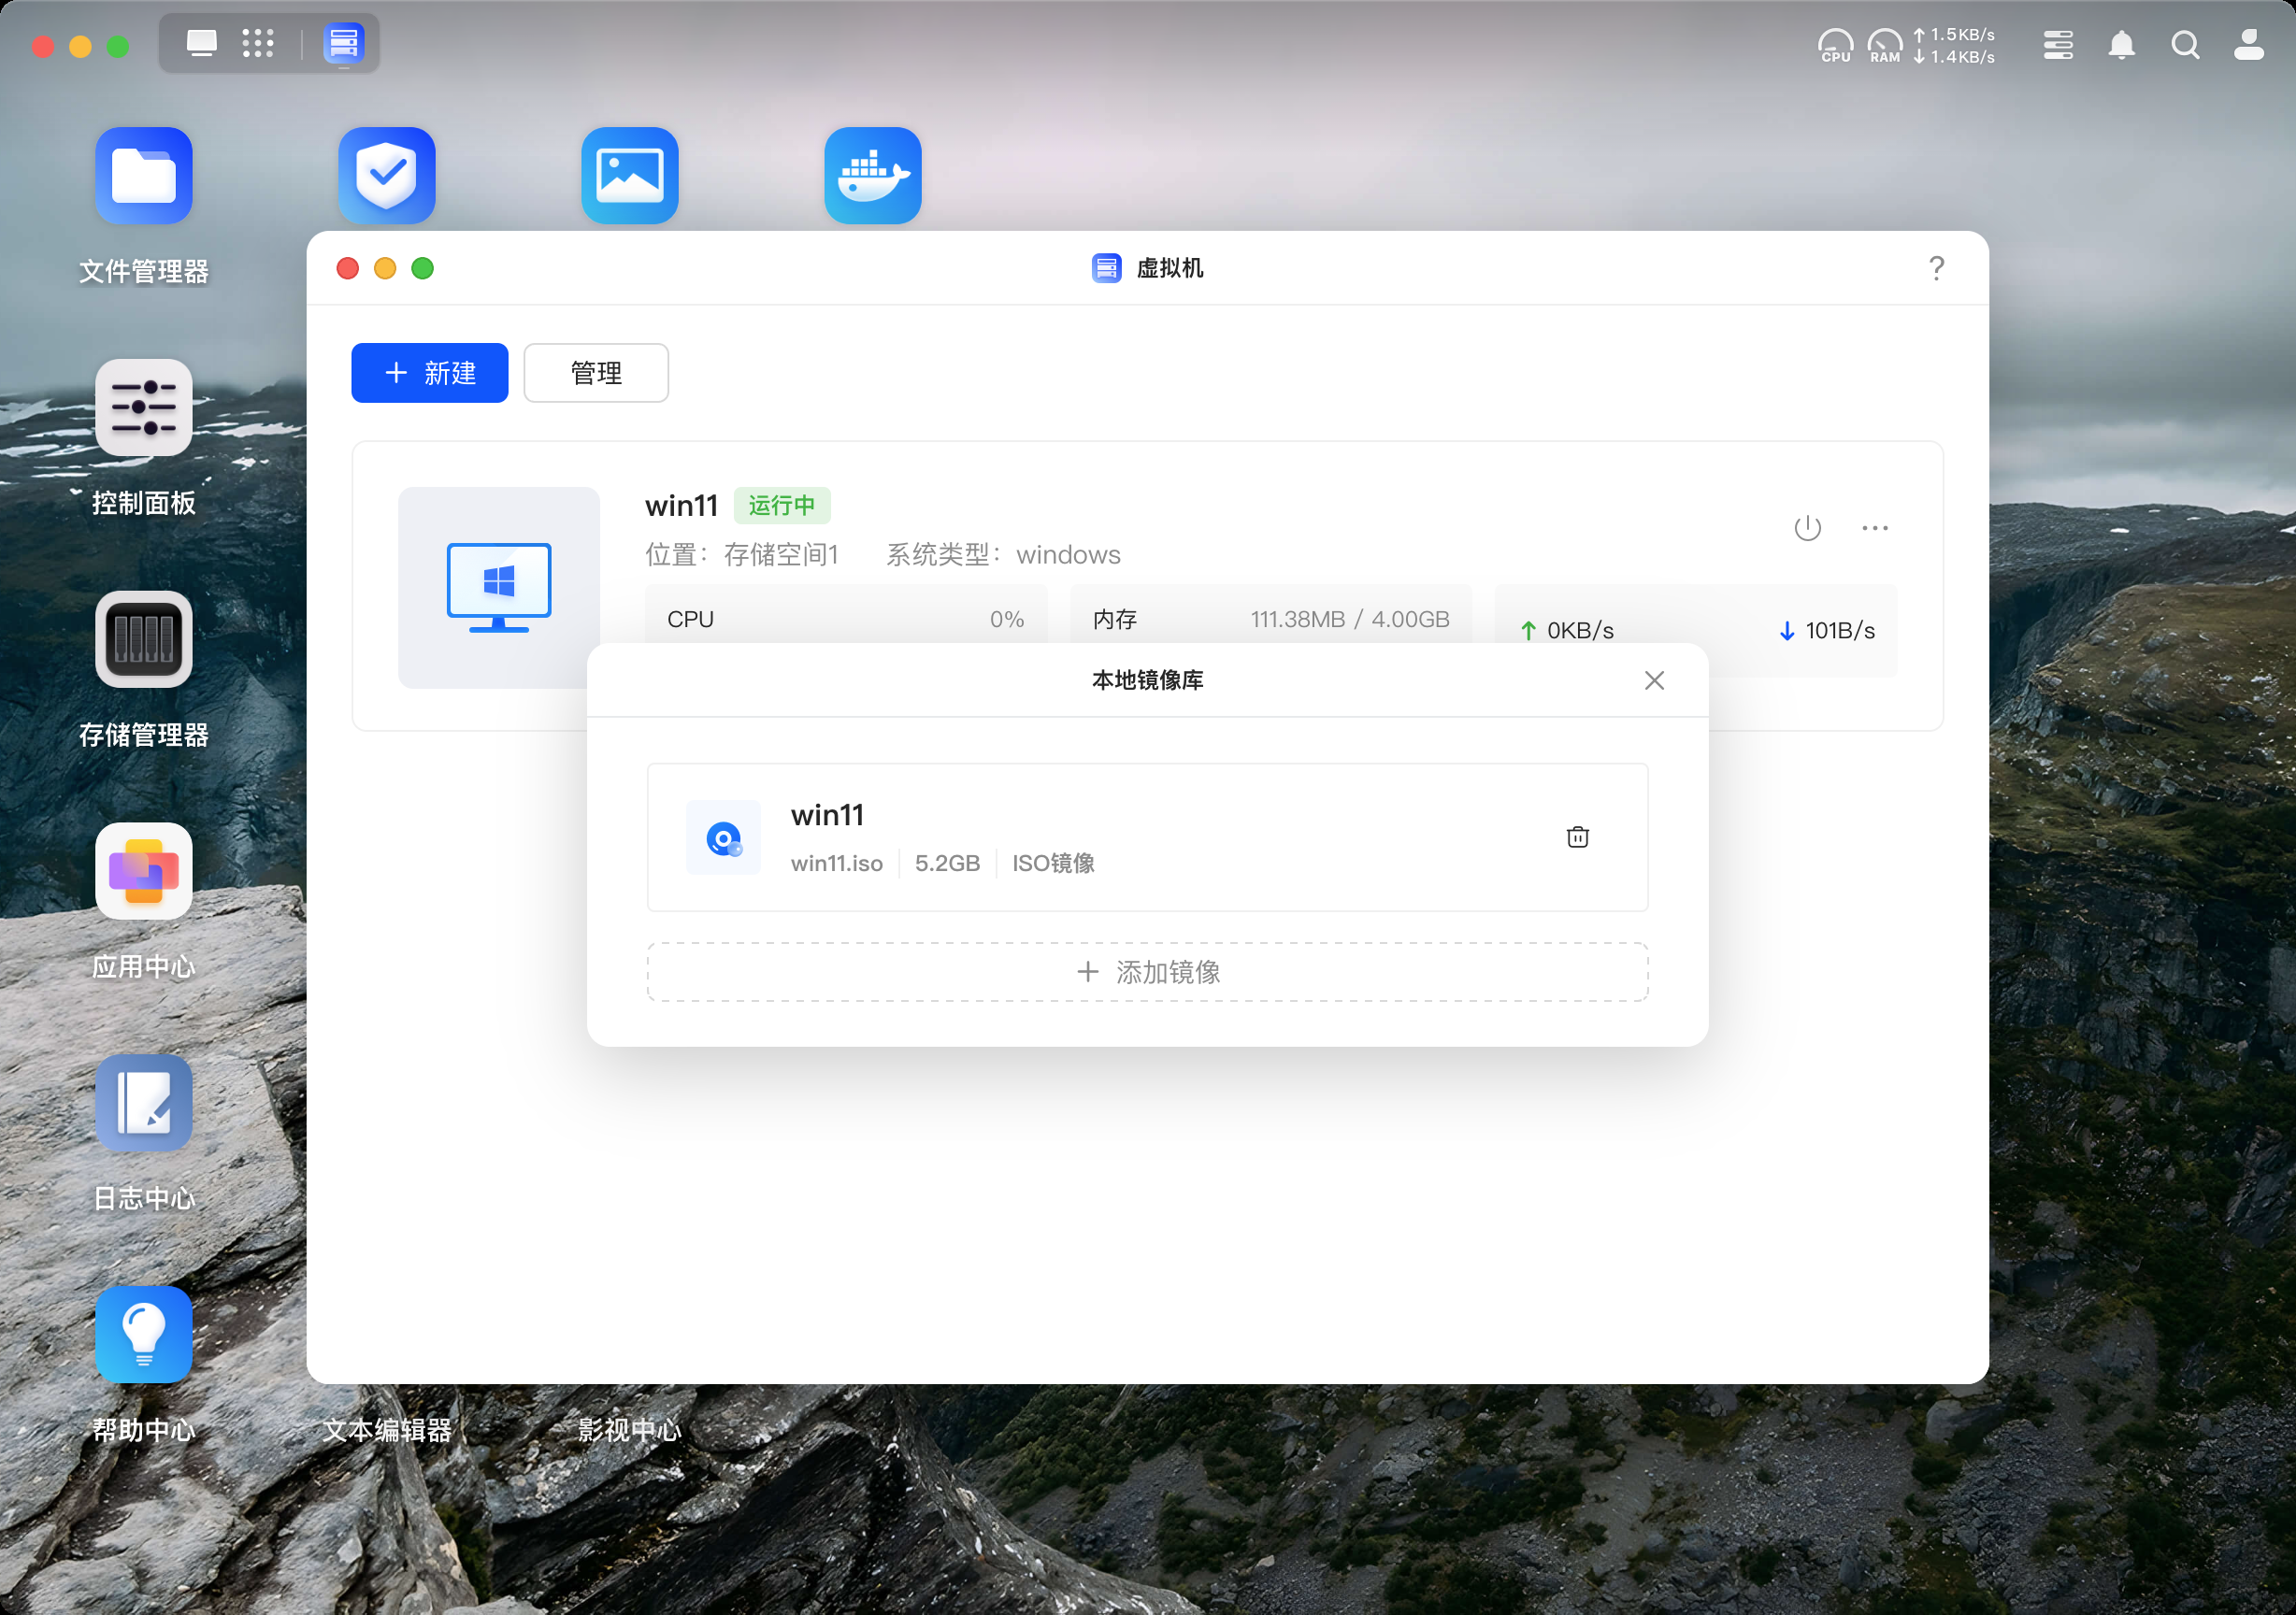
Task: Expand the user account menu icon
Action: [x=2249, y=45]
